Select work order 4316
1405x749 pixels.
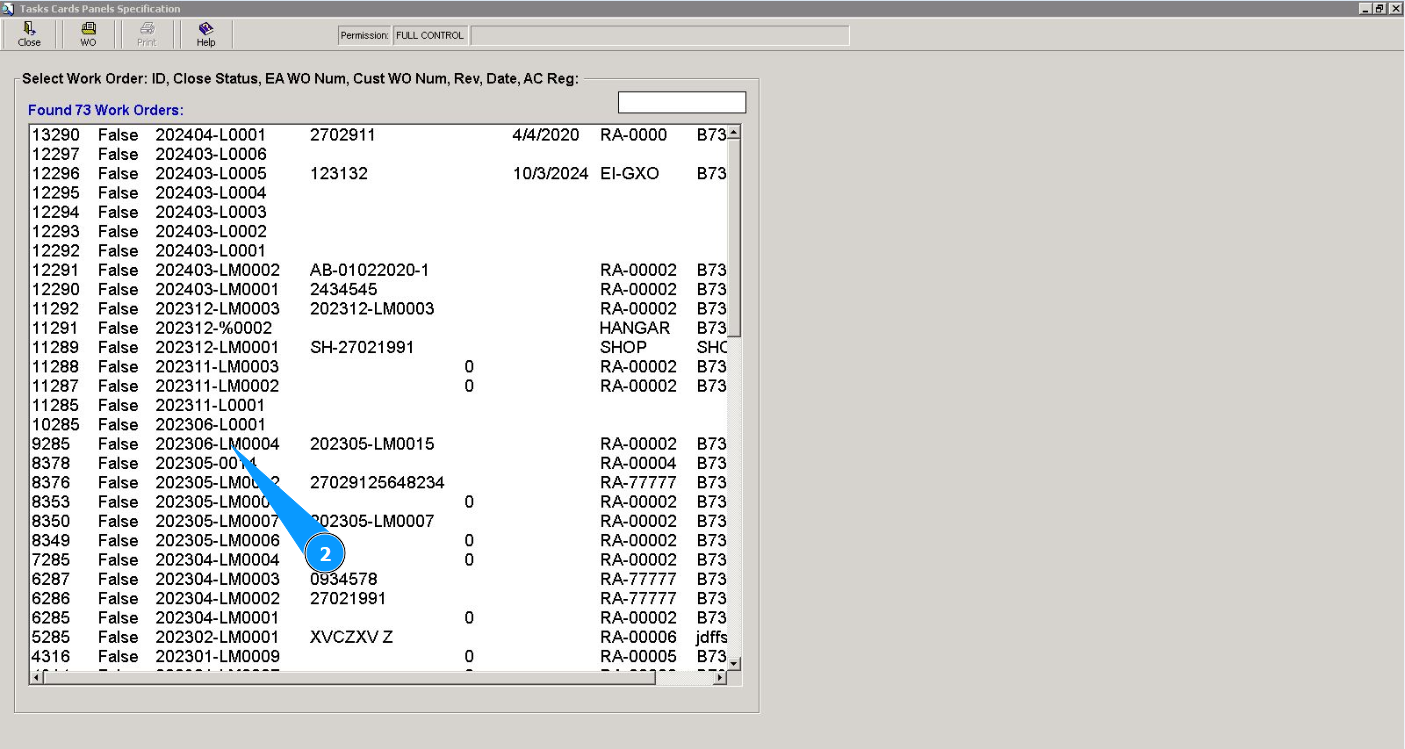click(x=379, y=656)
